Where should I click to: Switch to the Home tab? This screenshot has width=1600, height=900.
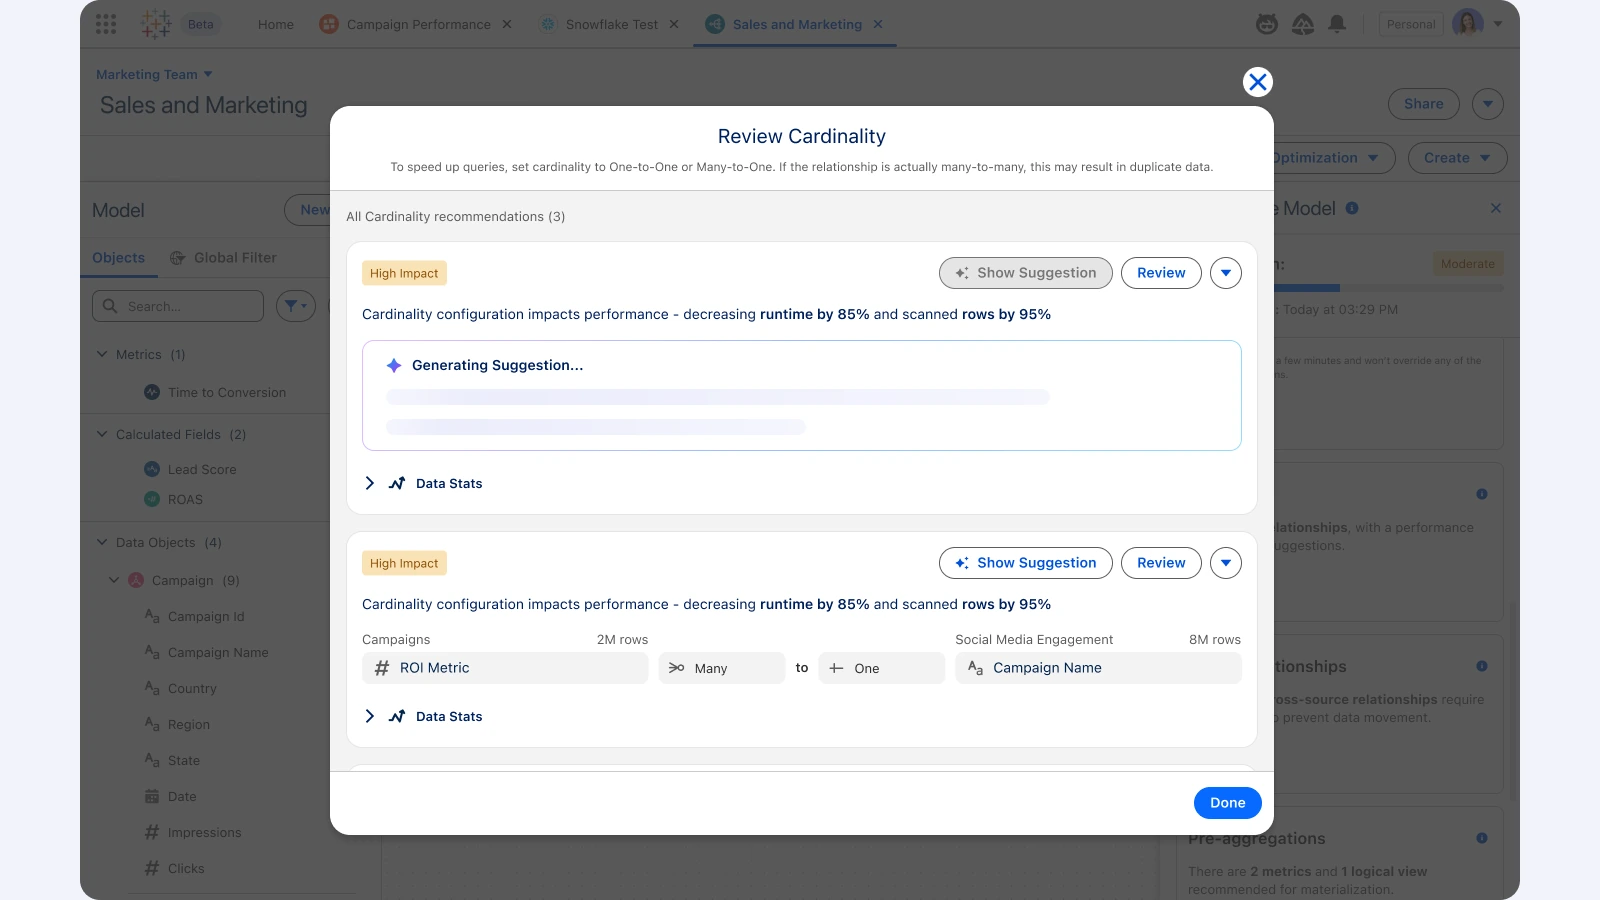276,24
